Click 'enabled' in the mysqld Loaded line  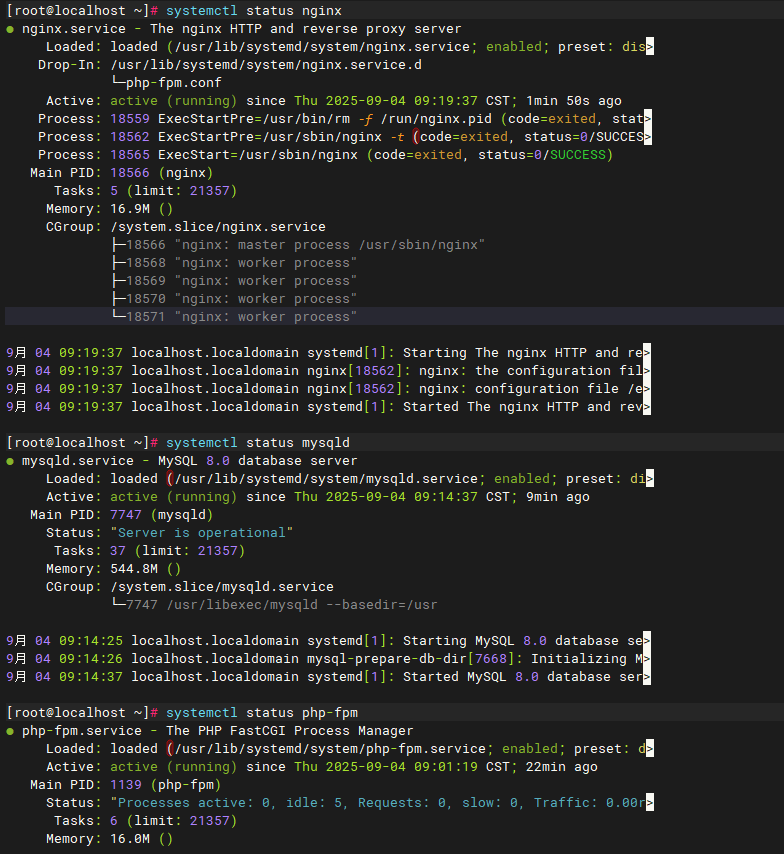click(522, 479)
